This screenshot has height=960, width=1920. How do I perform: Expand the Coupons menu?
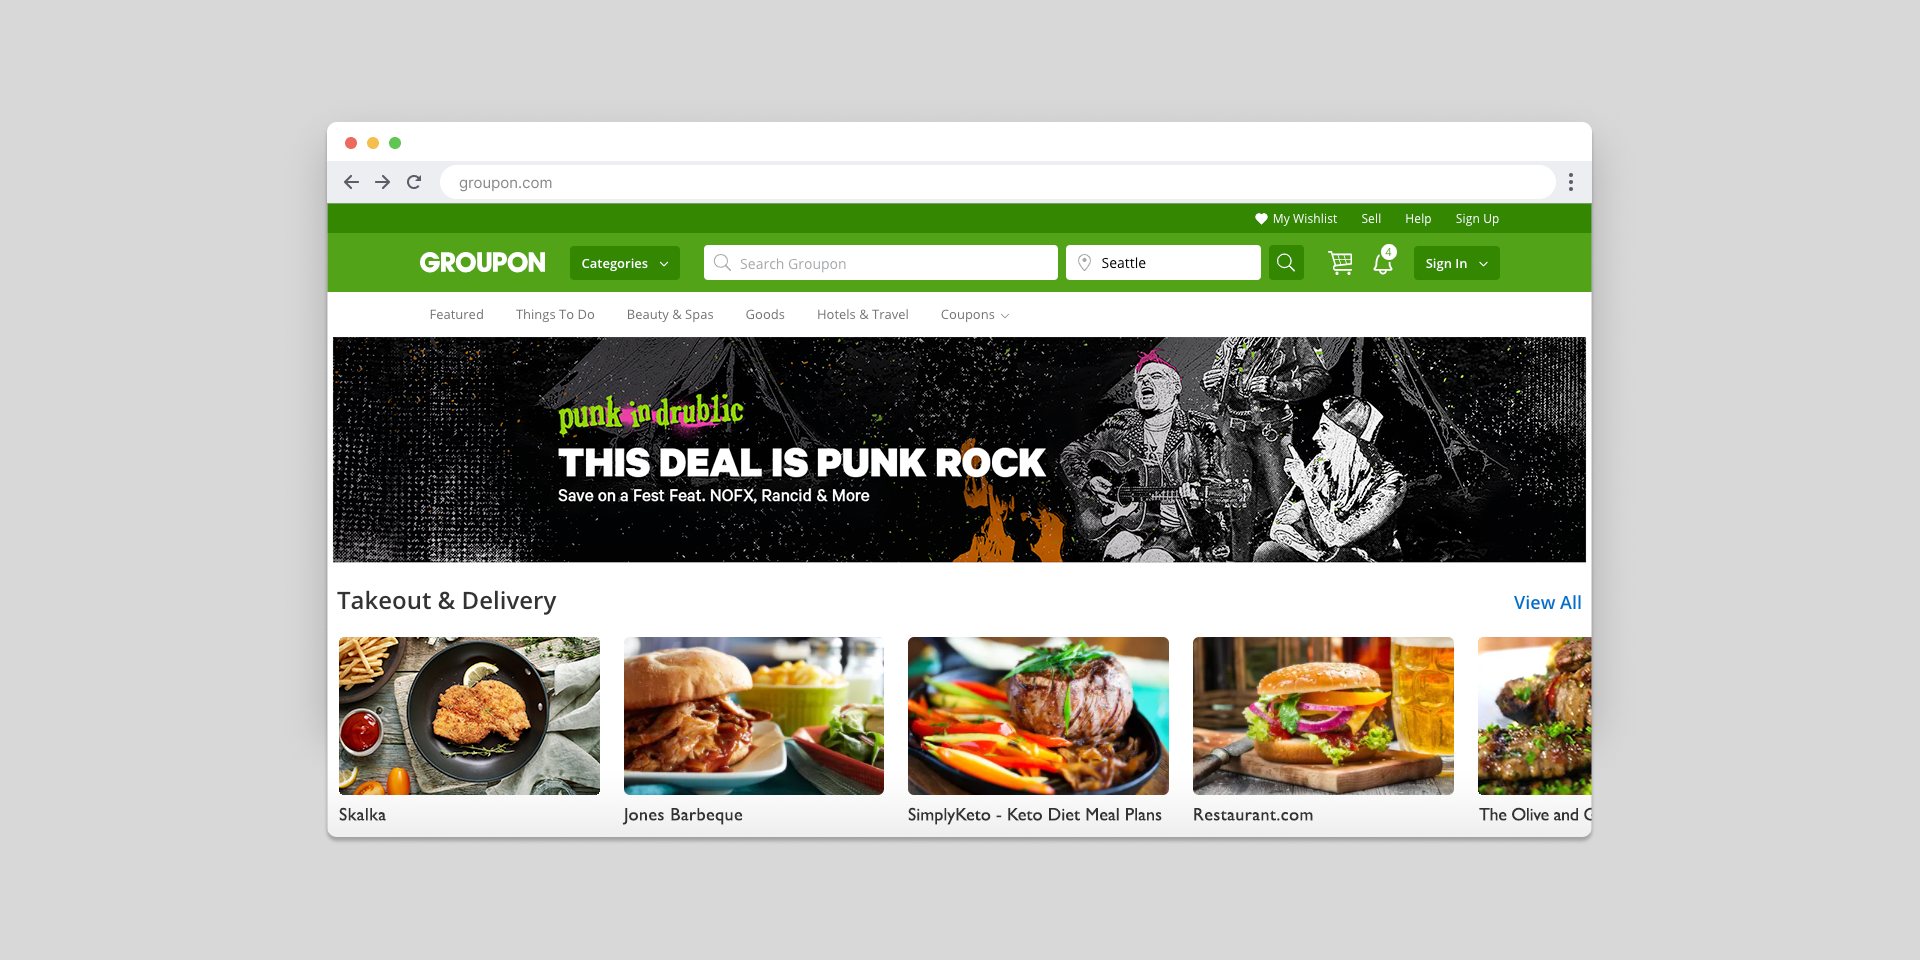point(975,315)
